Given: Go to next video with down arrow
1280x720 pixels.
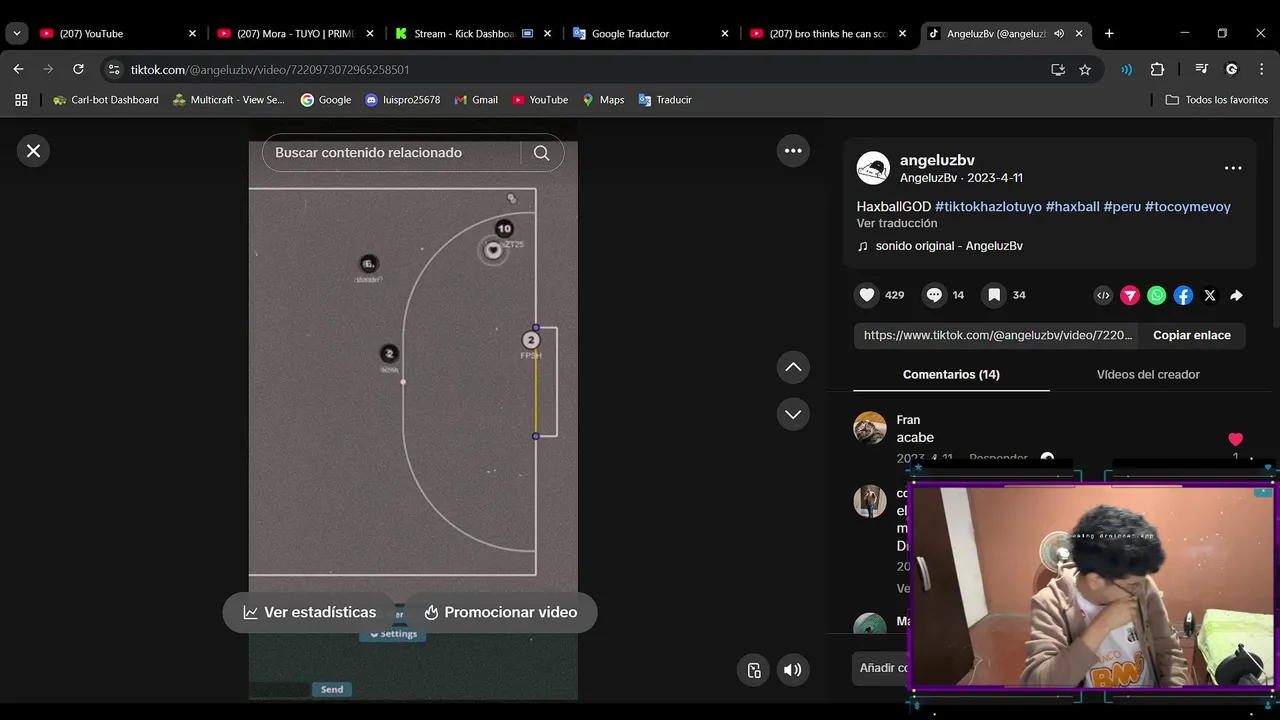Looking at the screenshot, I should [793, 414].
